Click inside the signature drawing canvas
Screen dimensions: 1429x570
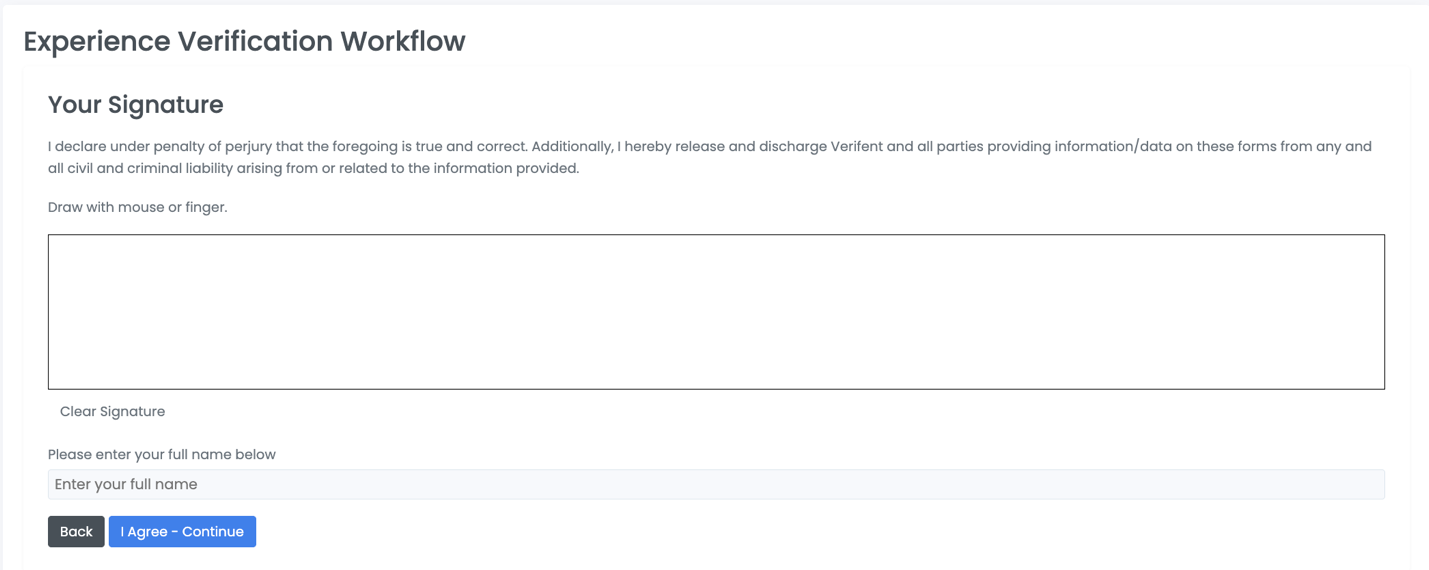[716, 312]
